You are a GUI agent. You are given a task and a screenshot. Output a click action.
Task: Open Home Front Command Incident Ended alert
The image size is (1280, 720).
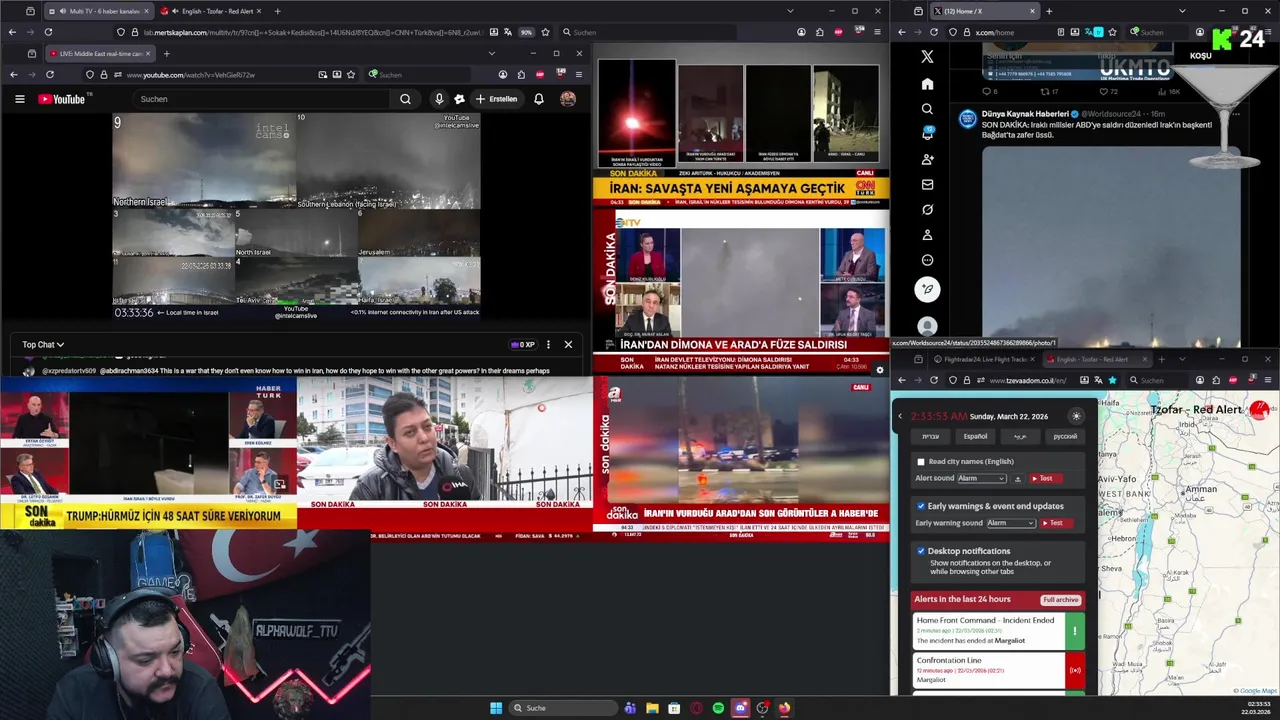coord(998,631)
